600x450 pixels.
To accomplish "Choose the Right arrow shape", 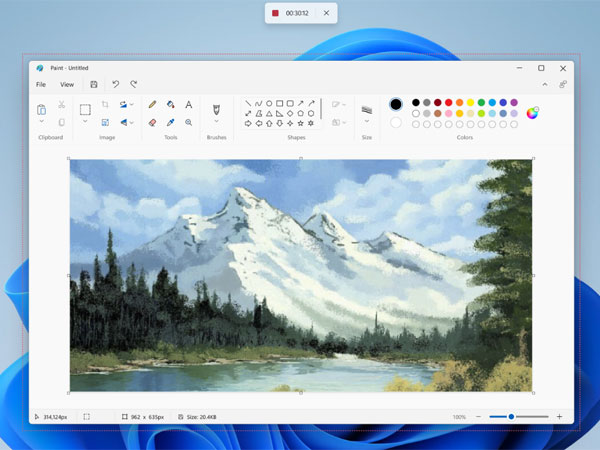I will coord(248,123).
